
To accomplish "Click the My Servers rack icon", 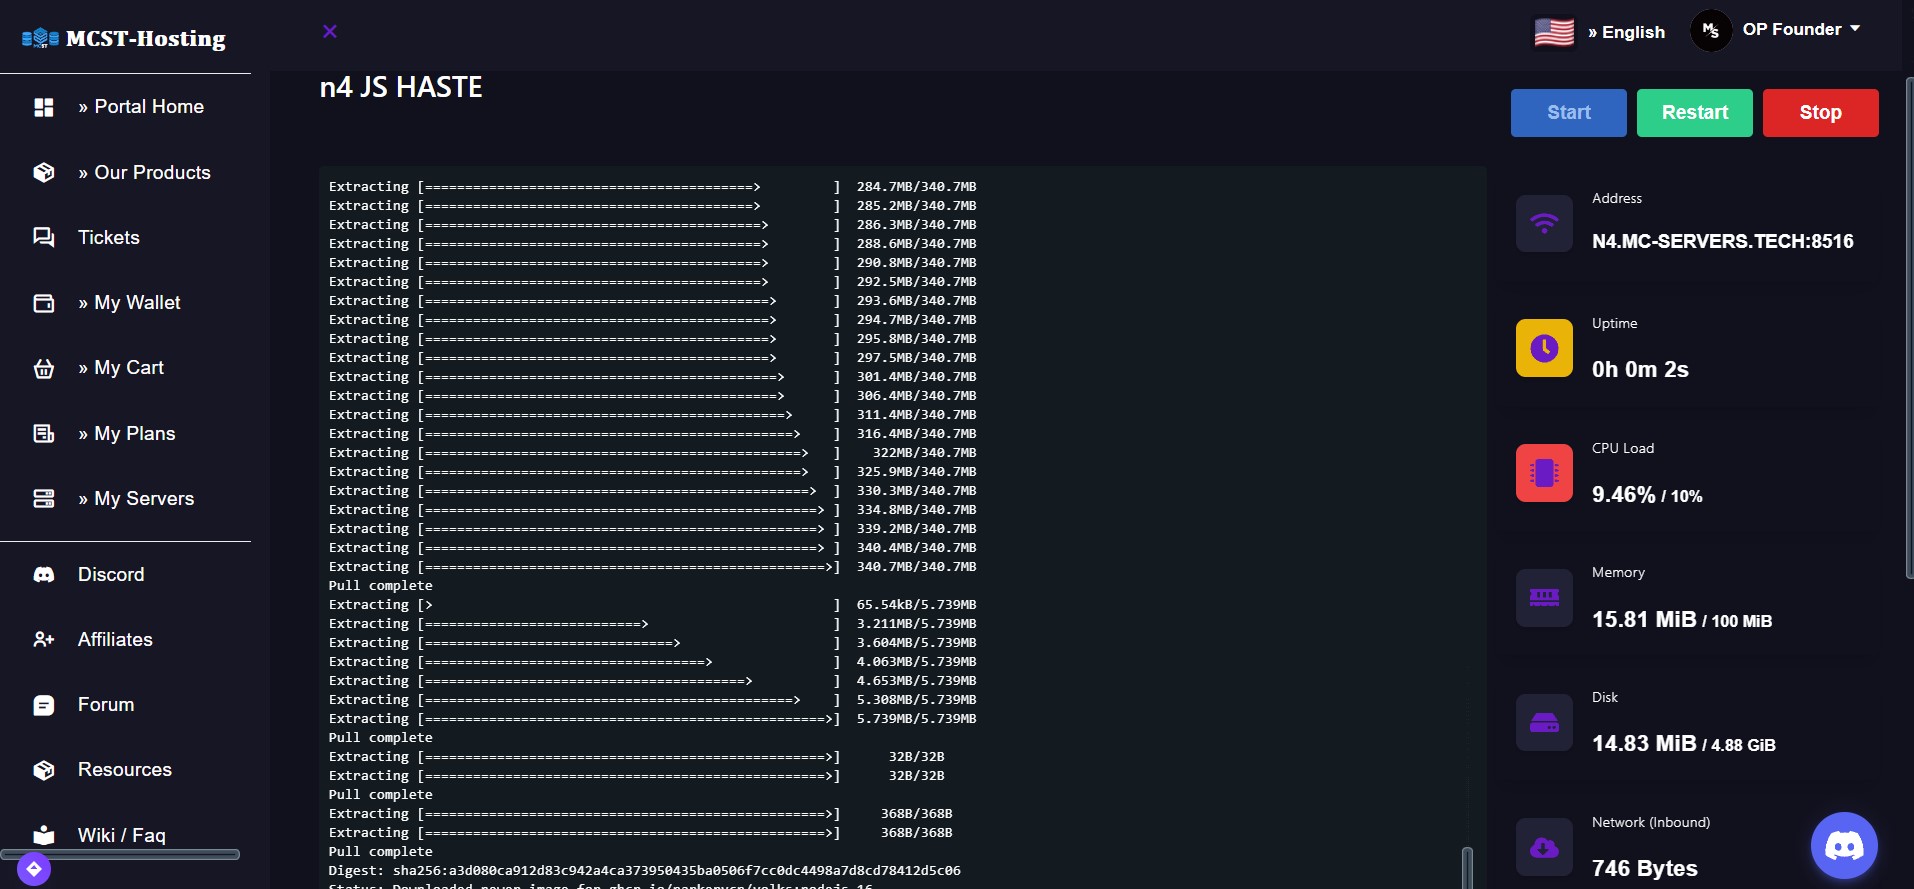I will pyautogui.click(x=44, y=499).
